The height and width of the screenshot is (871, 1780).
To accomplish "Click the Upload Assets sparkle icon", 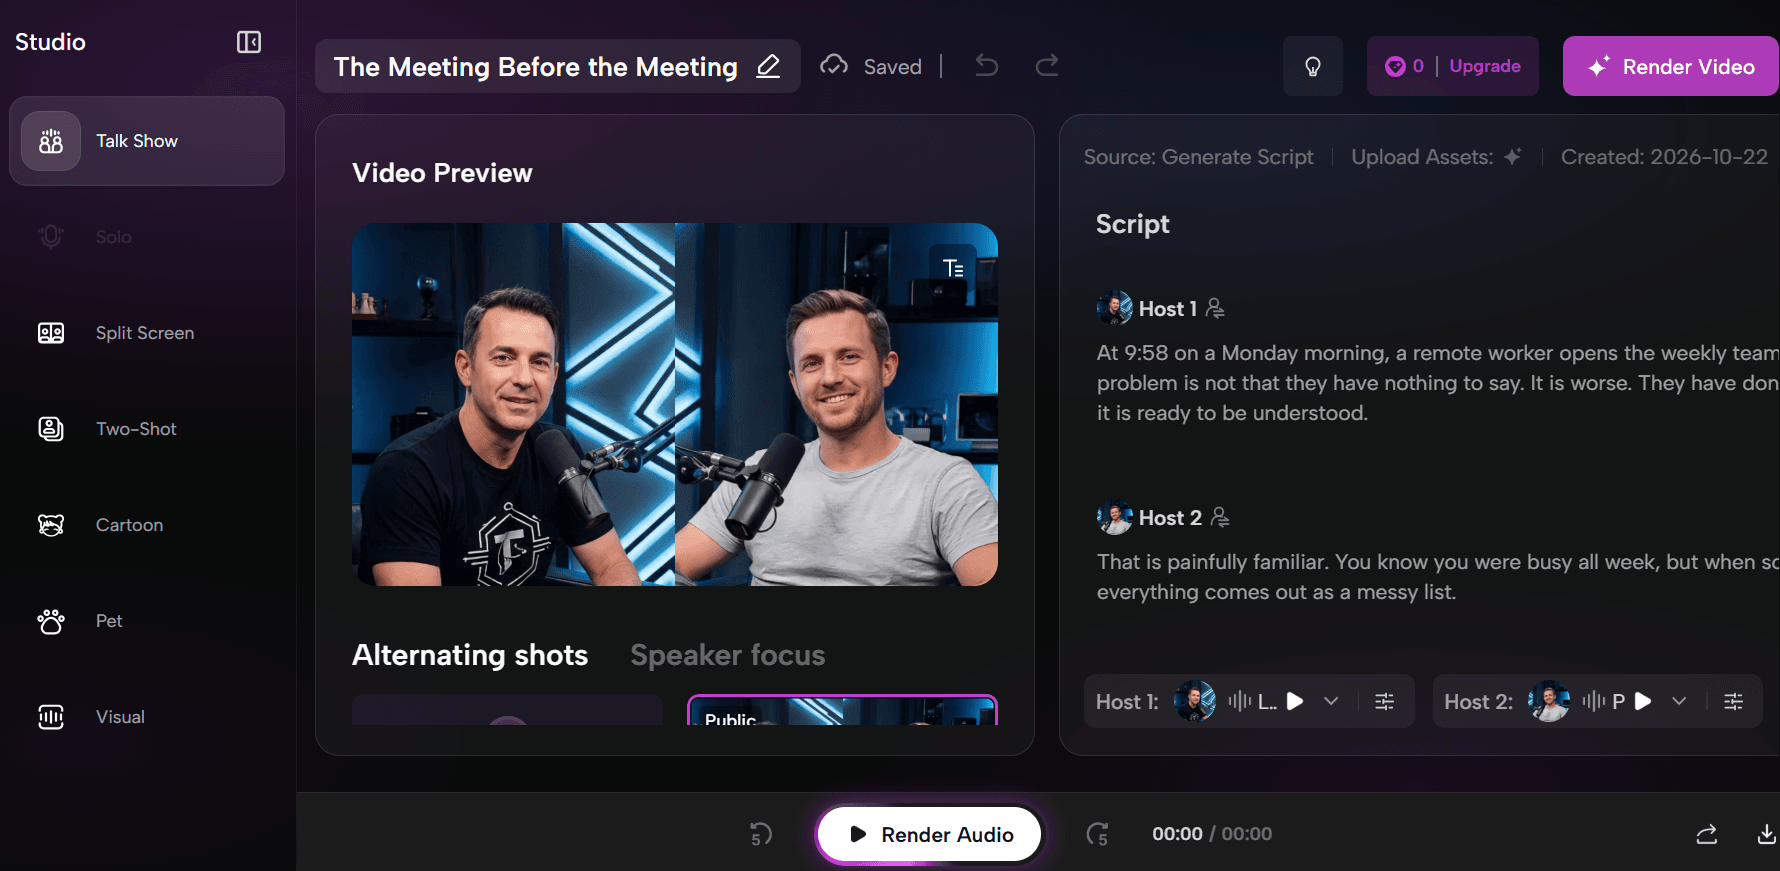I will tap(1513, 157).
